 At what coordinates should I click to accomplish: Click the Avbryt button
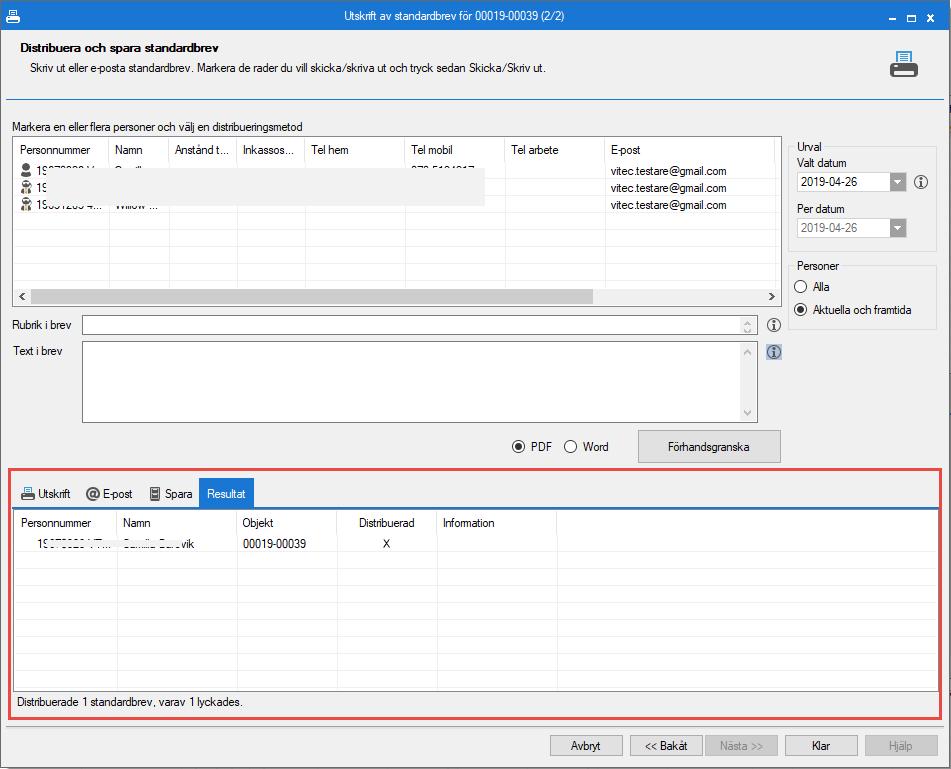(586, 746)
